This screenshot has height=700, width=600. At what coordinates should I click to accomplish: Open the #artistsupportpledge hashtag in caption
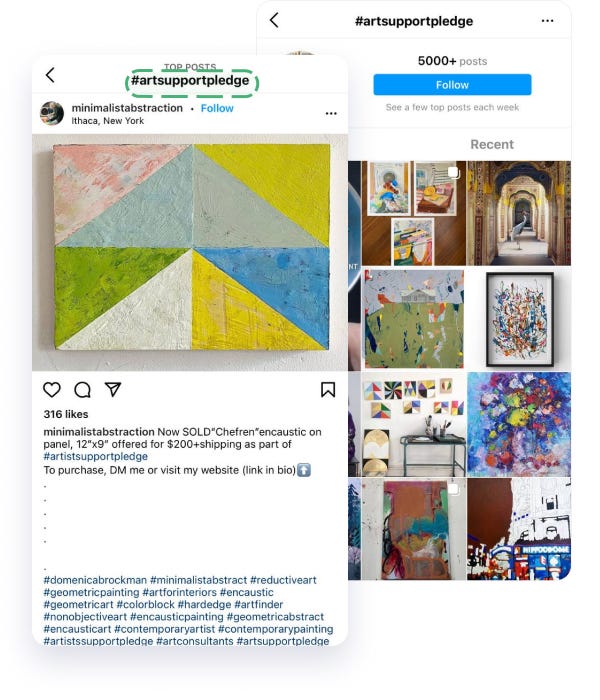(x=96, y=457)
